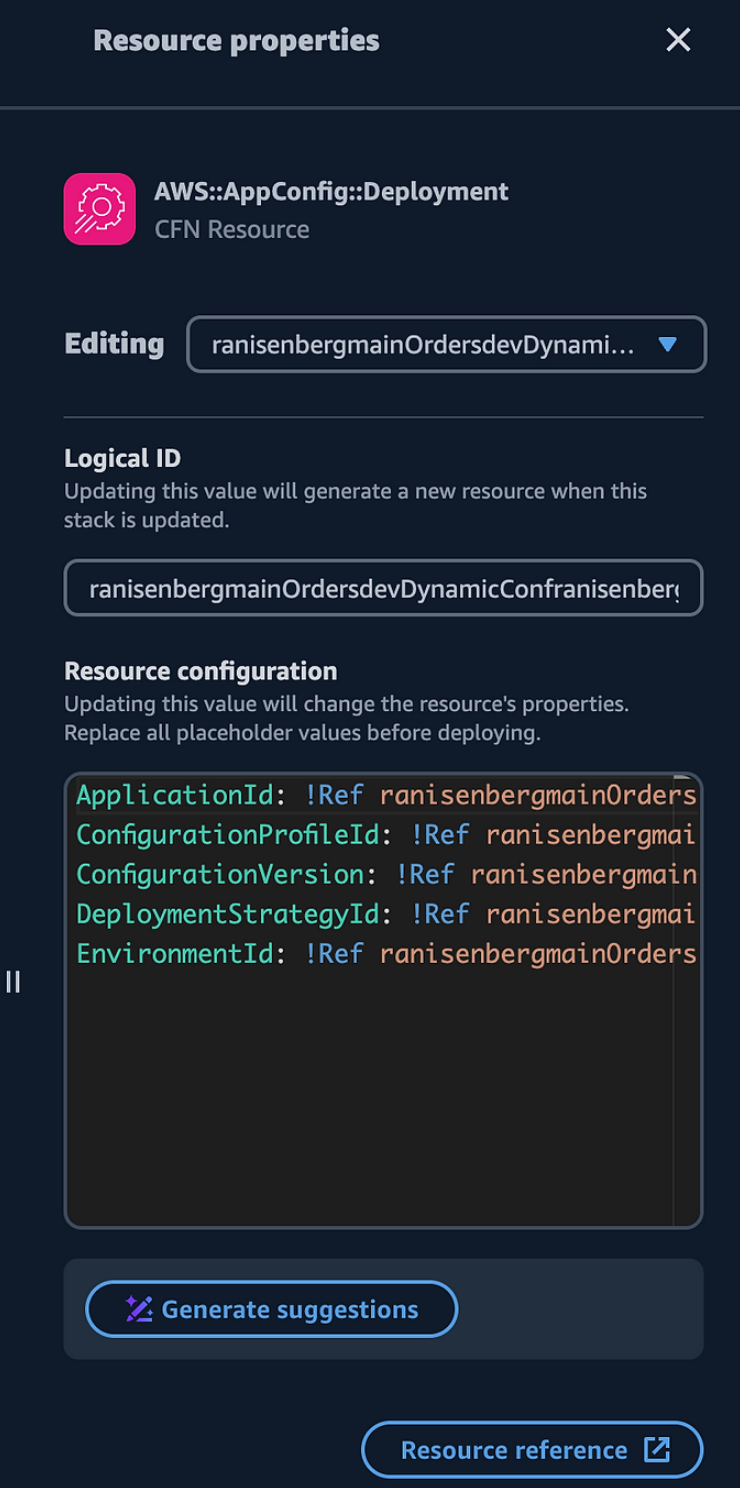Viewport: 740px width, 1488px height.
Task: Click the Editing dropdown arrow
Action: 668,344
